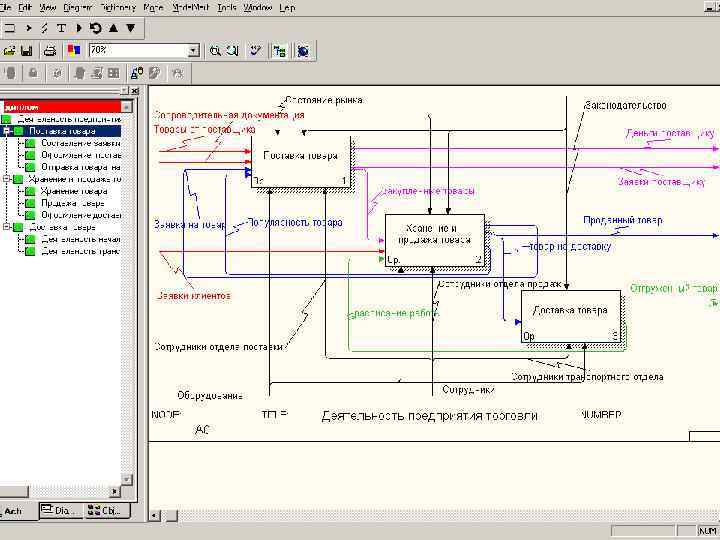Viewport: 720px width, 540px height.
Task: Switch to the Diagrams tab
Action: coord(59,511)
